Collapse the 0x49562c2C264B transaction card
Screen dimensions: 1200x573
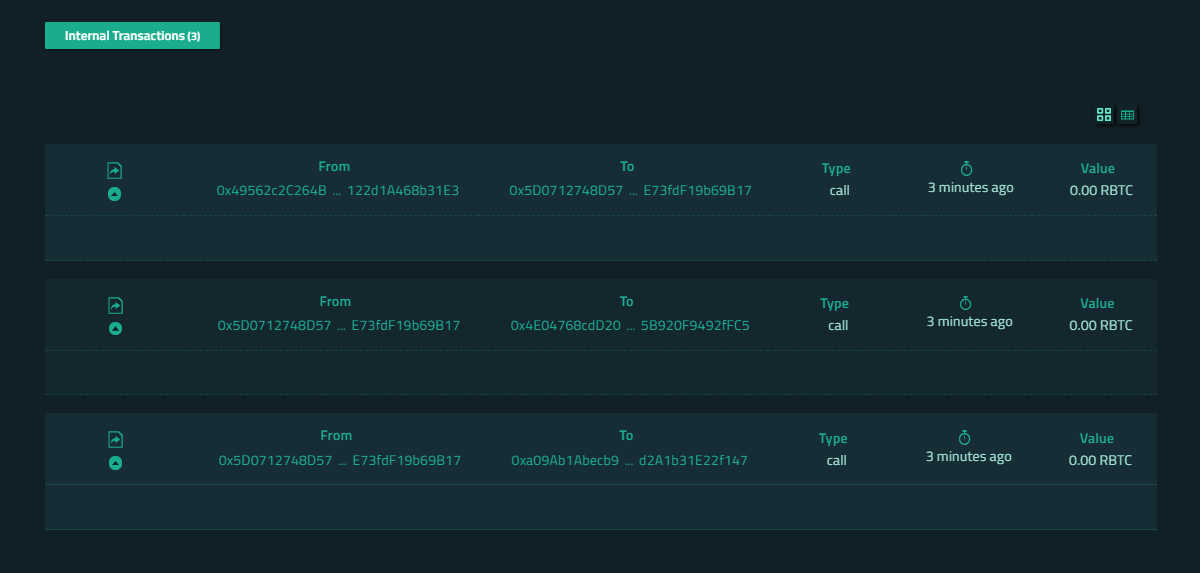pos(114,194)
